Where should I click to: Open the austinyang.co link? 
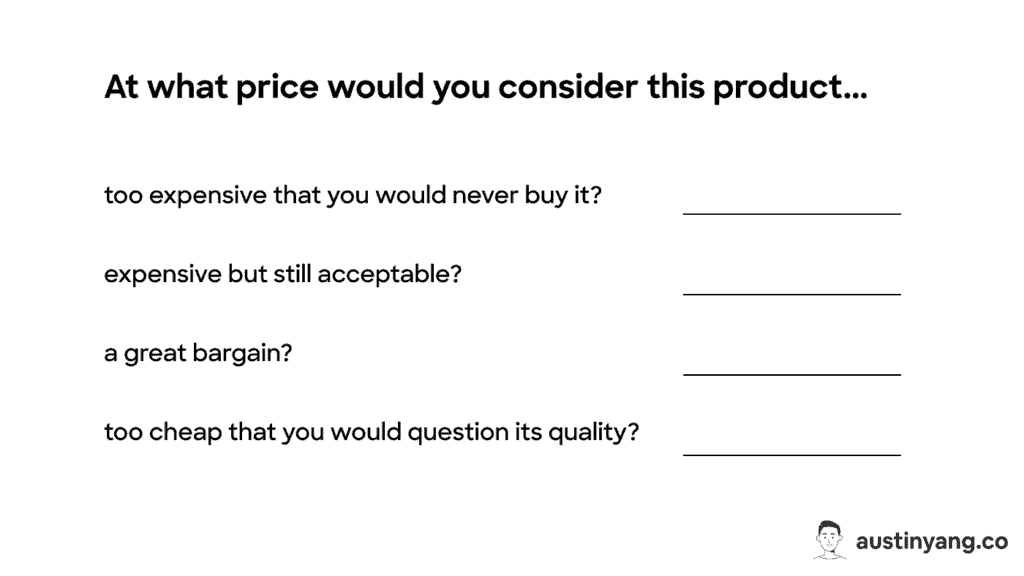[931, 541]
